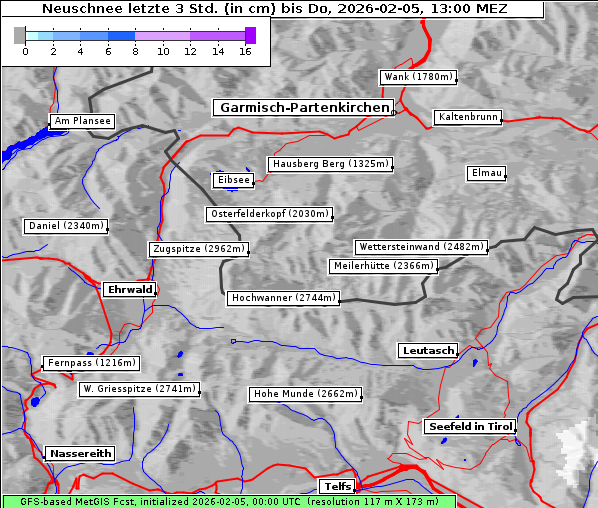Viewport: 598px width, 508px height.
Task: Click the Neuschnee letzte 3 Std. title
Action: [275, 8]
